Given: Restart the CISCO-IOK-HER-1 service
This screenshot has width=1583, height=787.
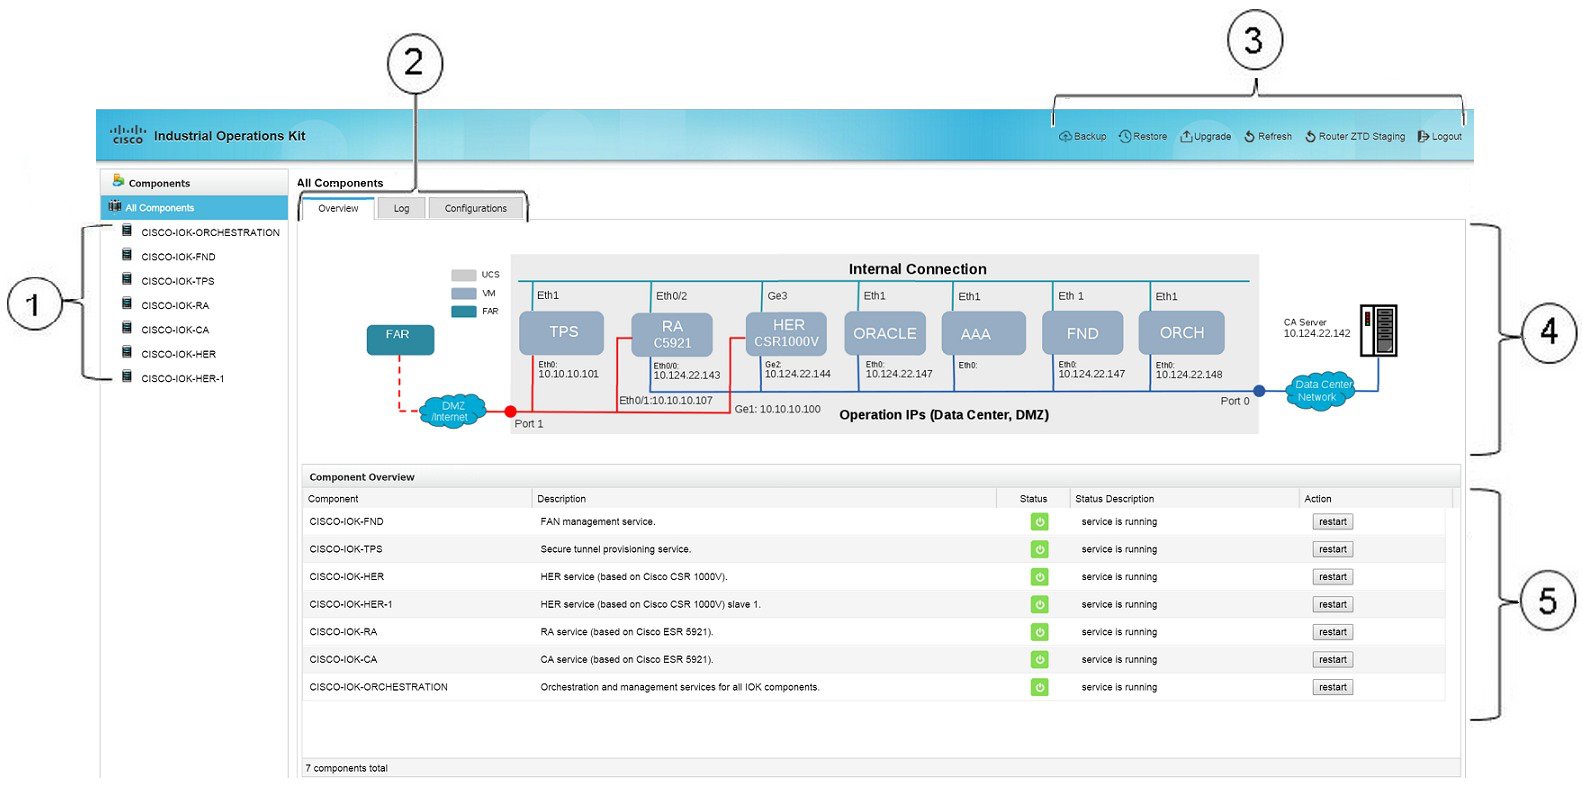Looking at the screenshot, I should [1332, 604].
